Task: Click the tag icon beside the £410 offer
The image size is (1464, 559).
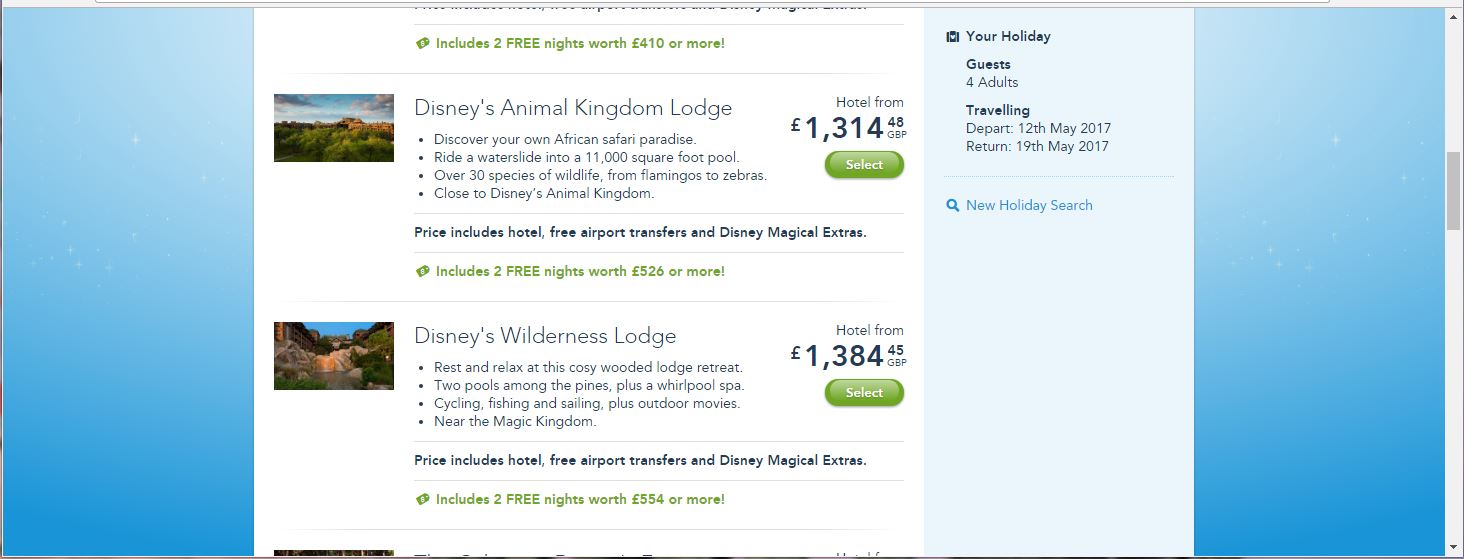Action: pyautogui.click(x=422, y=43)
